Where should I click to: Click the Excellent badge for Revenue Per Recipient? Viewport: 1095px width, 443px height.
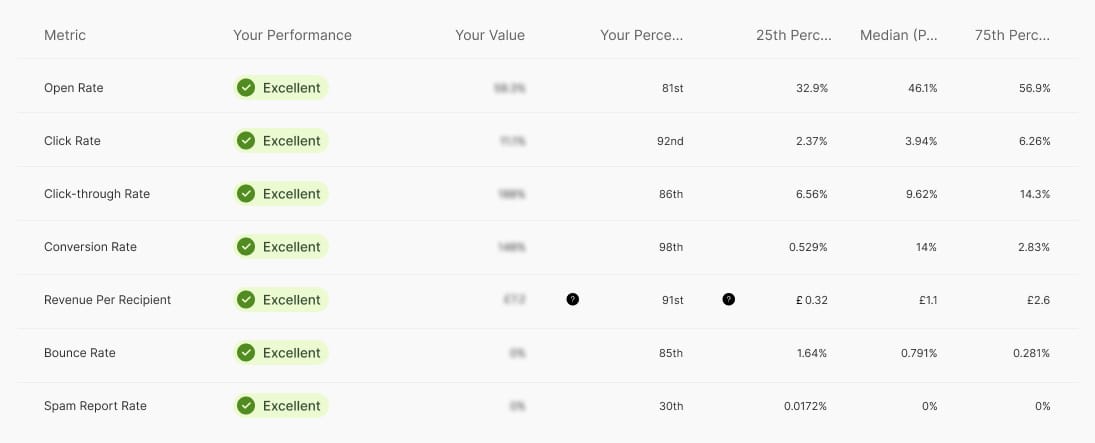pyautogui.click(x=281, y=300)
